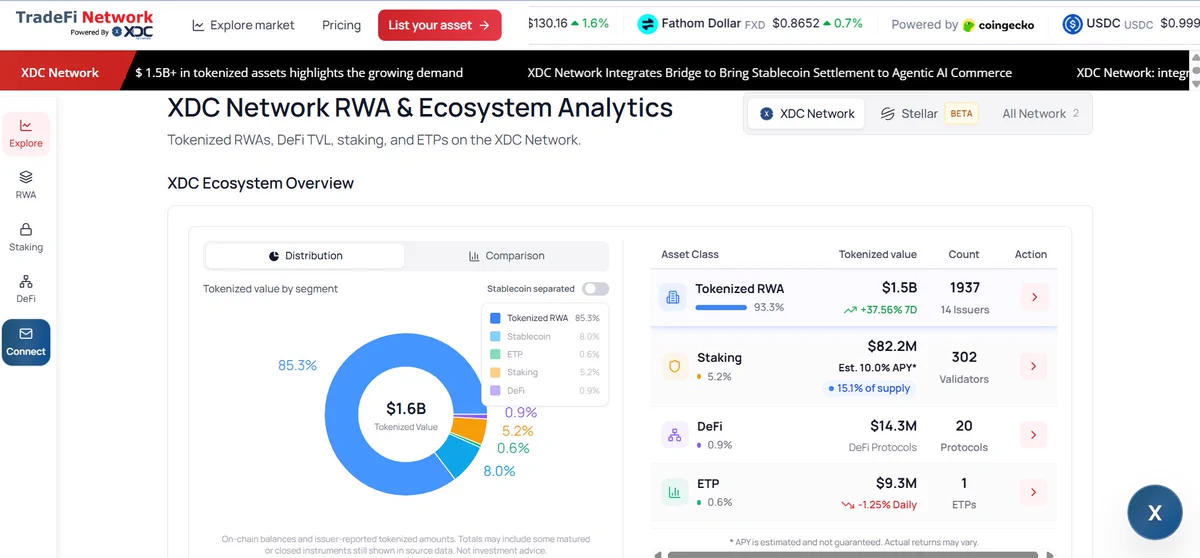Expand the ETP row action arrow
Screen dimensions: 1200x558
[x=1033, y=492]
